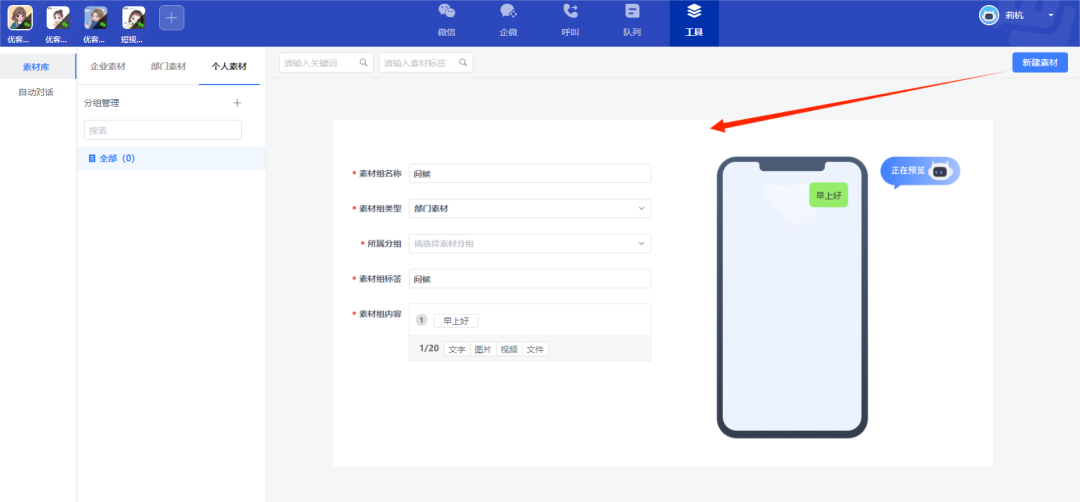Open the 呼叫 call icon

point(570,11)
